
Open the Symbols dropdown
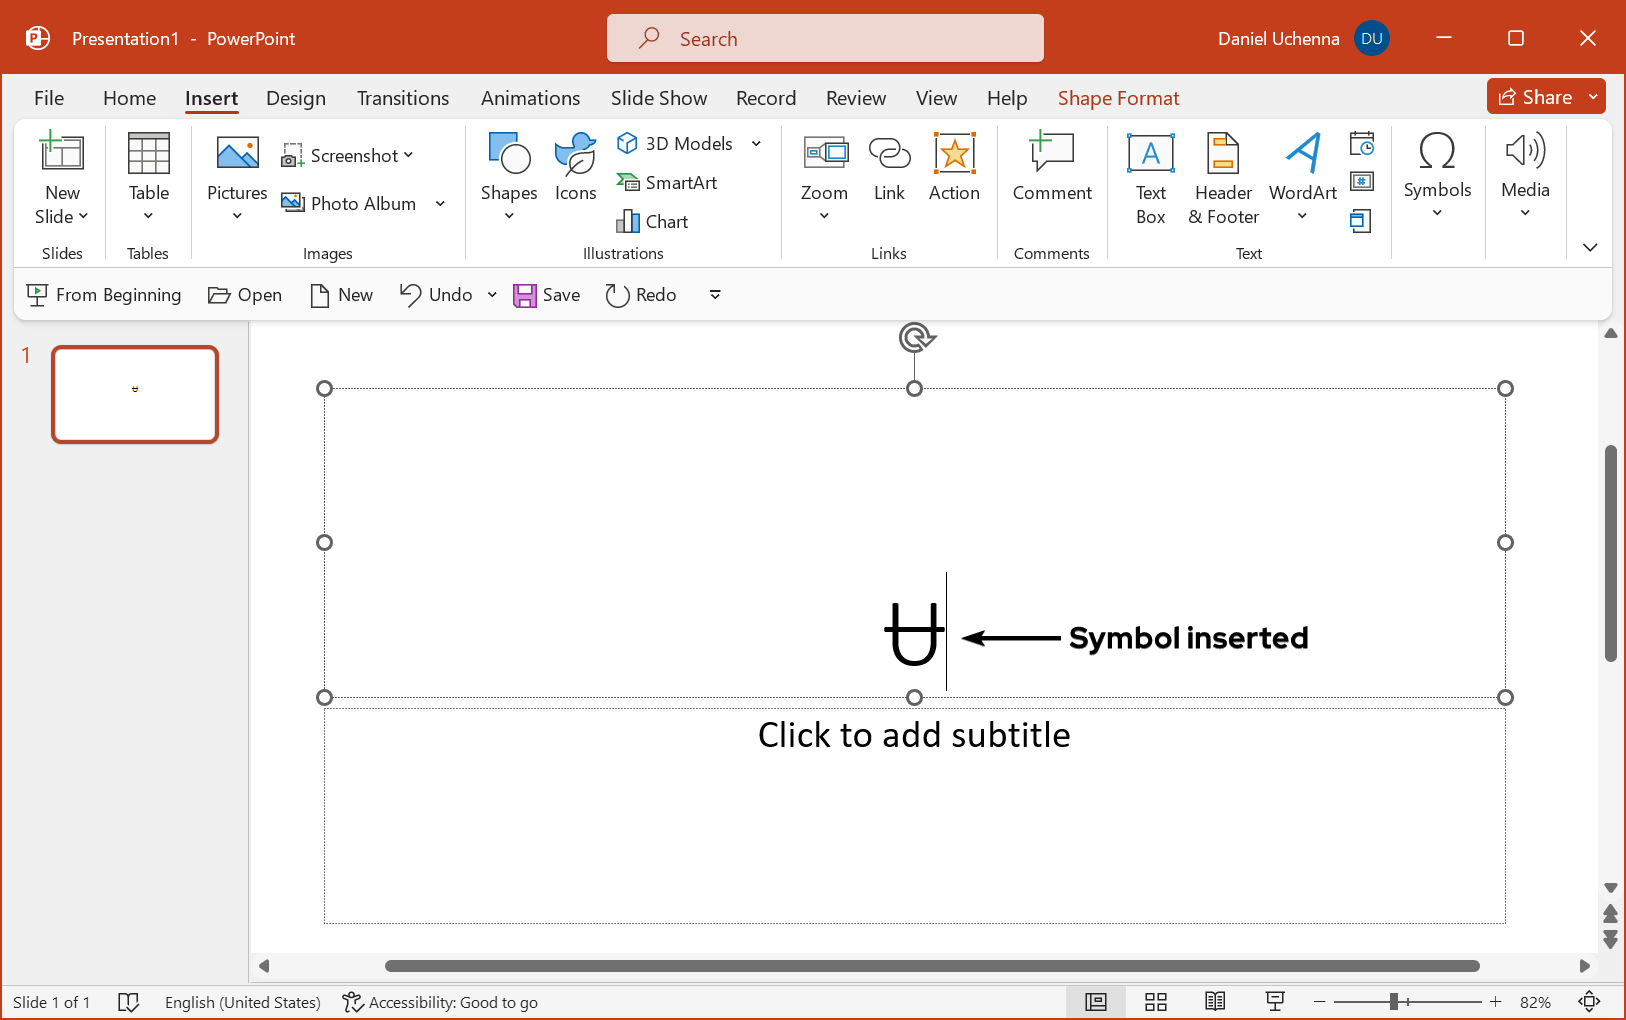[x=1437, y=176]
